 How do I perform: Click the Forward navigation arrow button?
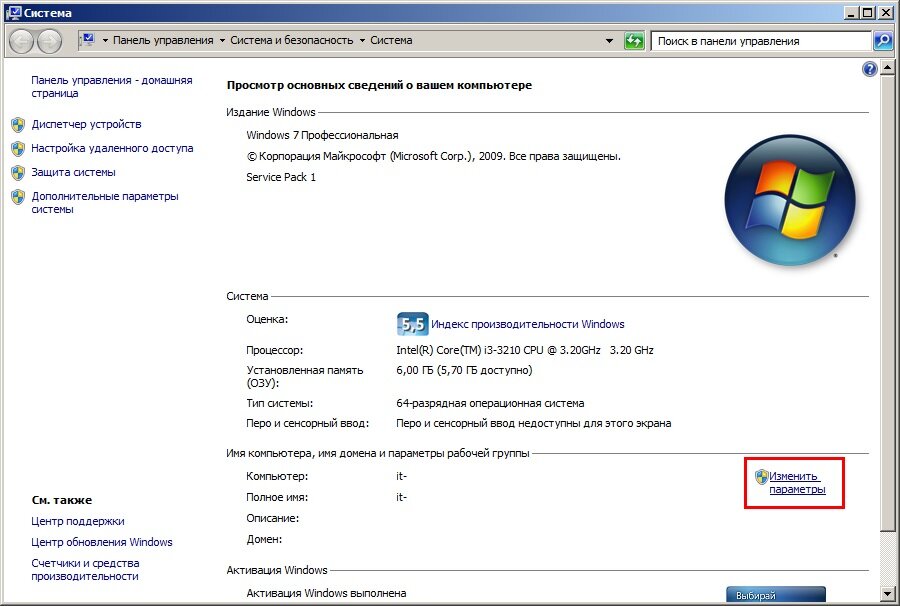tap(50, 41)
